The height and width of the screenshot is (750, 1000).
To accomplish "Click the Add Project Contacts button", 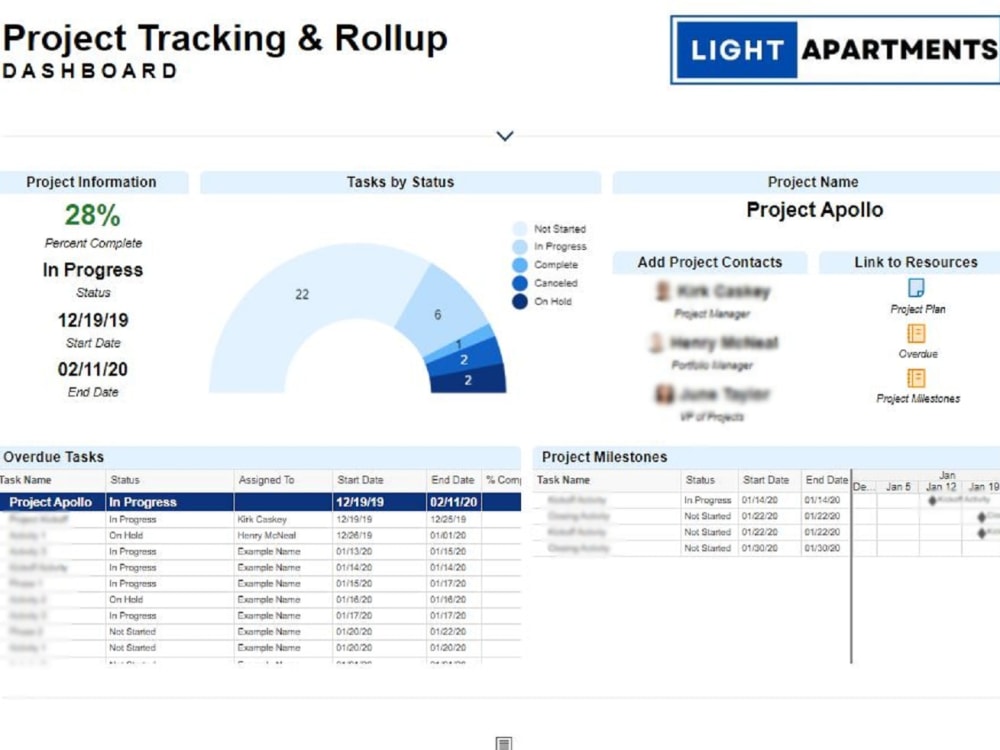I will pyautogui.click(x=709, y=262).
